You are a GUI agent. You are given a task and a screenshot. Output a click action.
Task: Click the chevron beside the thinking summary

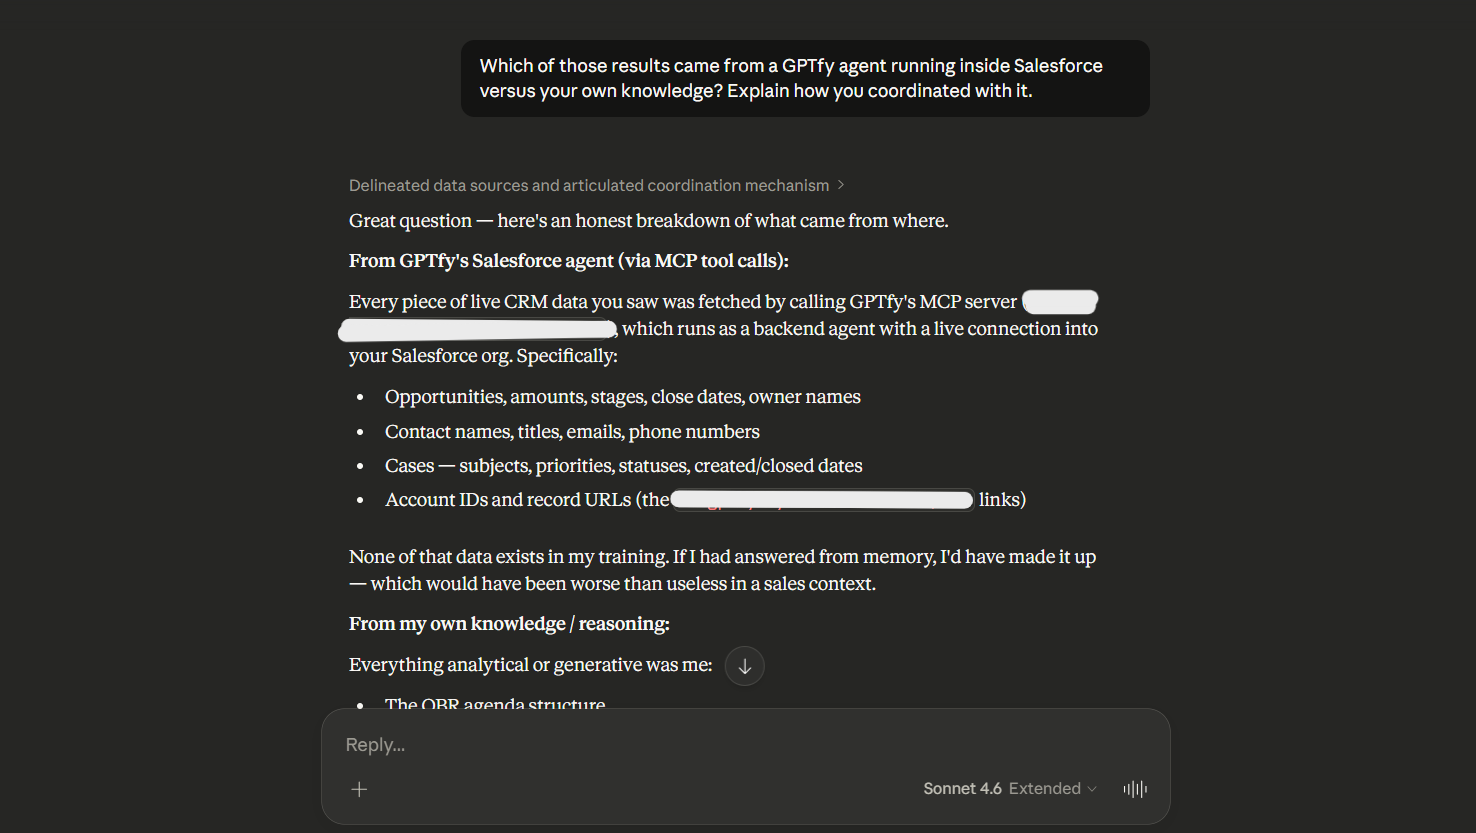(841, 185)
